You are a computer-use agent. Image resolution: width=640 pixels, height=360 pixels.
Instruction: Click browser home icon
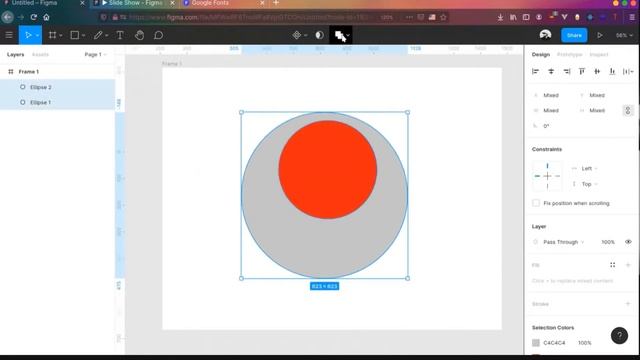click(47, 17)
